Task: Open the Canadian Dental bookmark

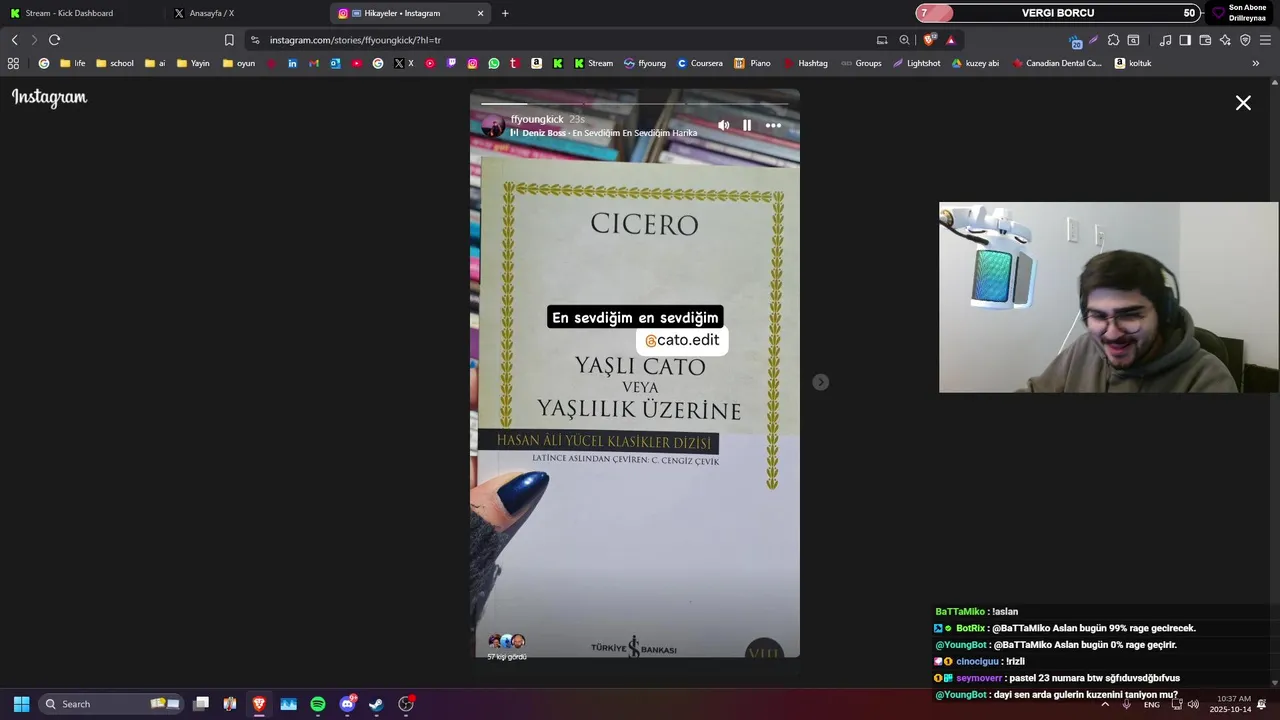Action: (1057, 63)
